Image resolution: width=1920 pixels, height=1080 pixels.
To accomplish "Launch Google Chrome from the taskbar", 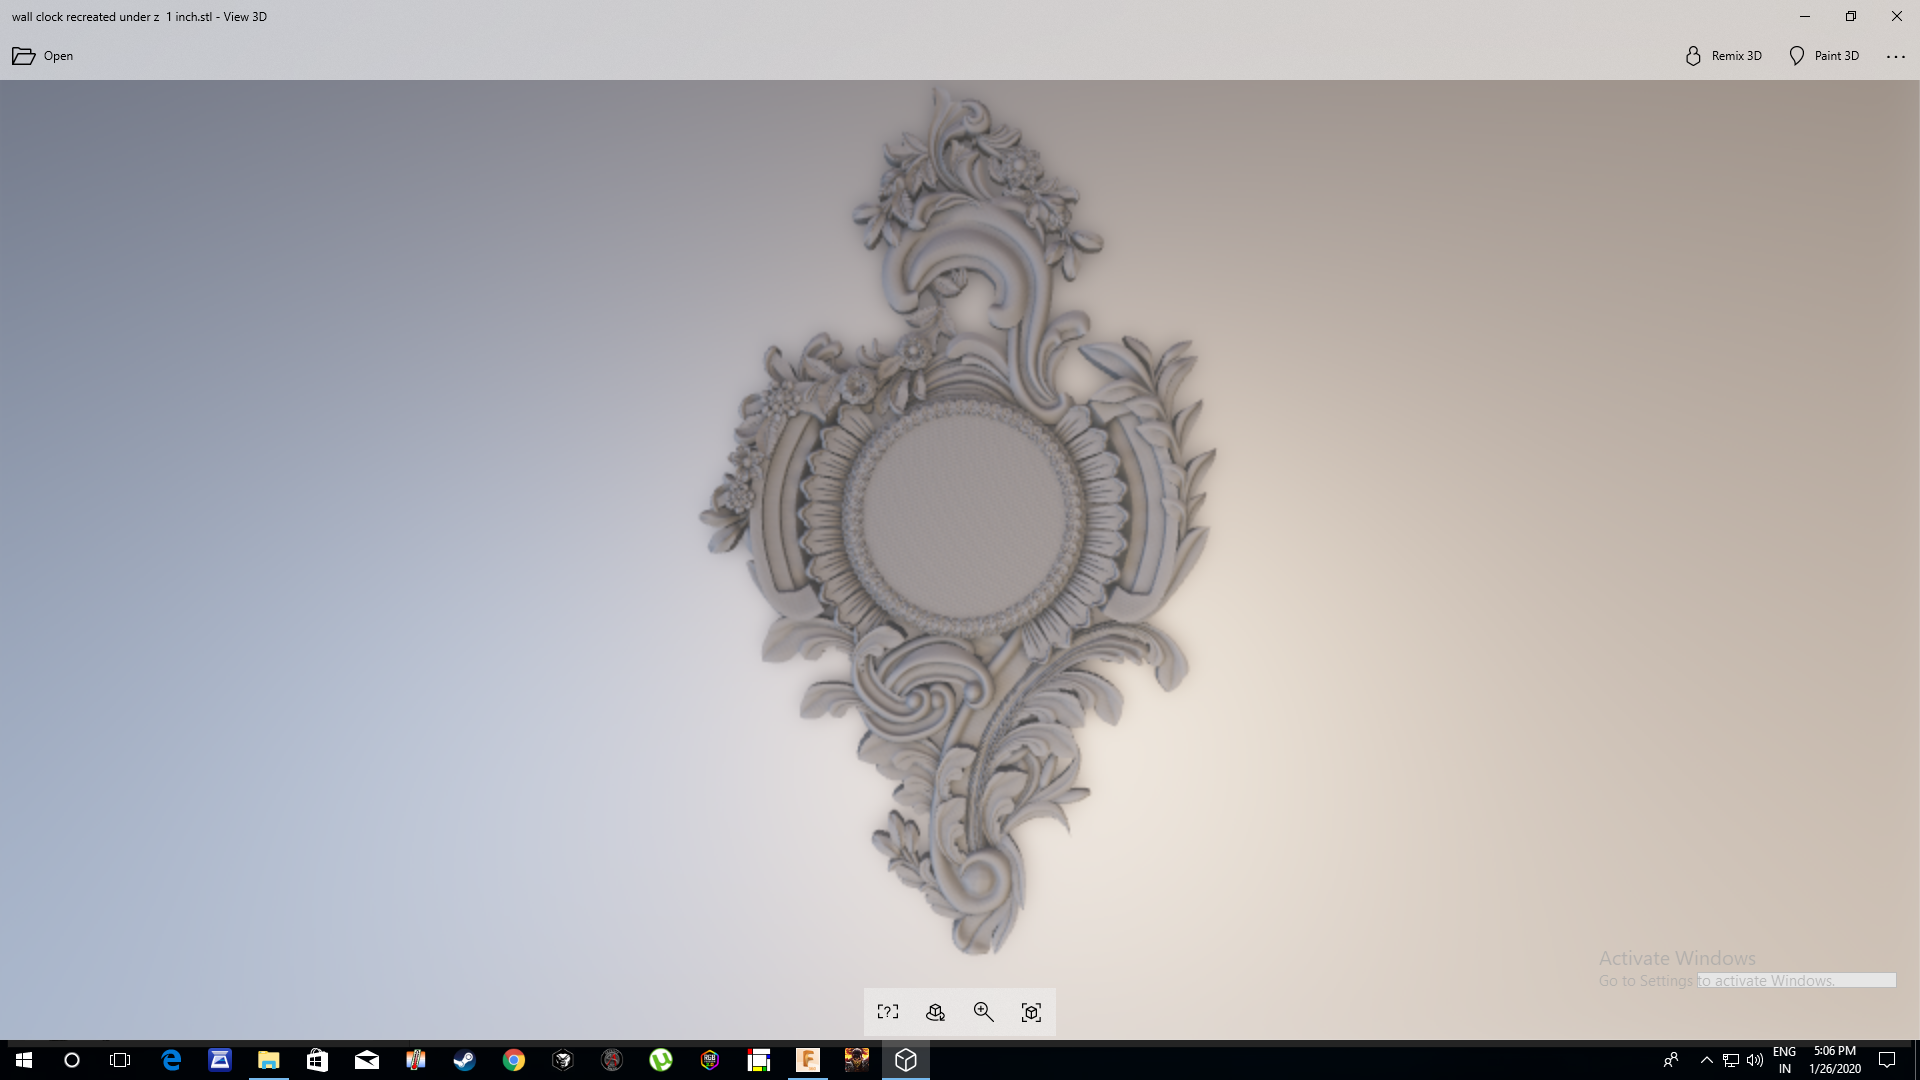I will 514,1060.
